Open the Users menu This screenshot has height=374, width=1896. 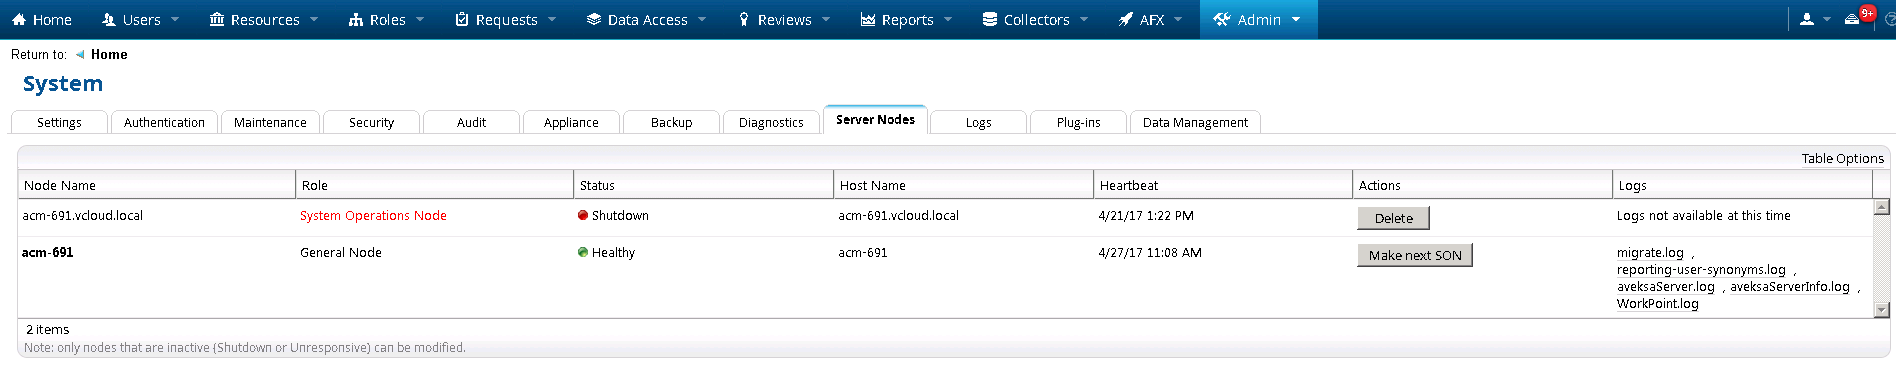(x=141, y=19)
